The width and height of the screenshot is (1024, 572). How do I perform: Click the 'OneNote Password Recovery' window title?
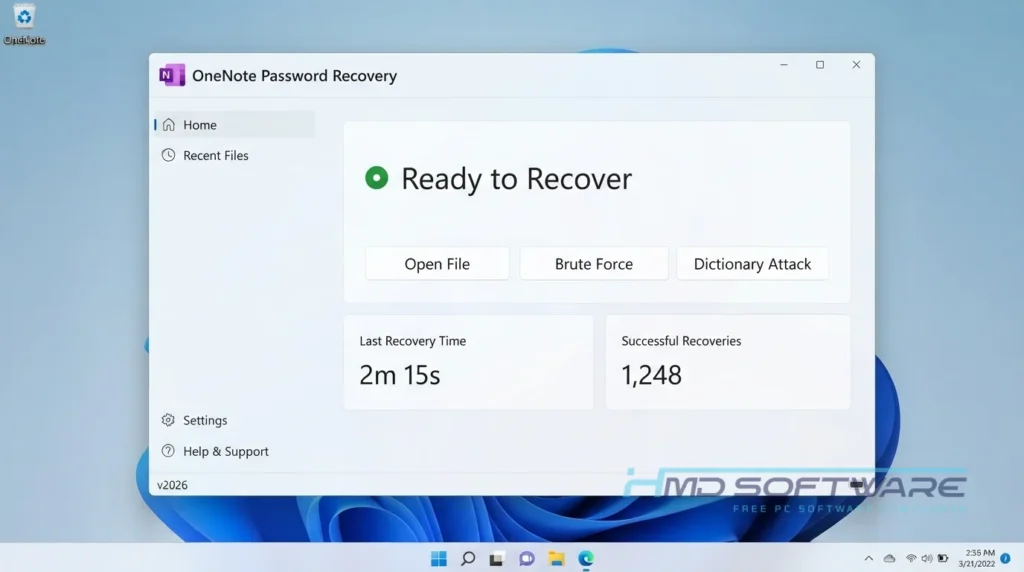pos(295,76)
